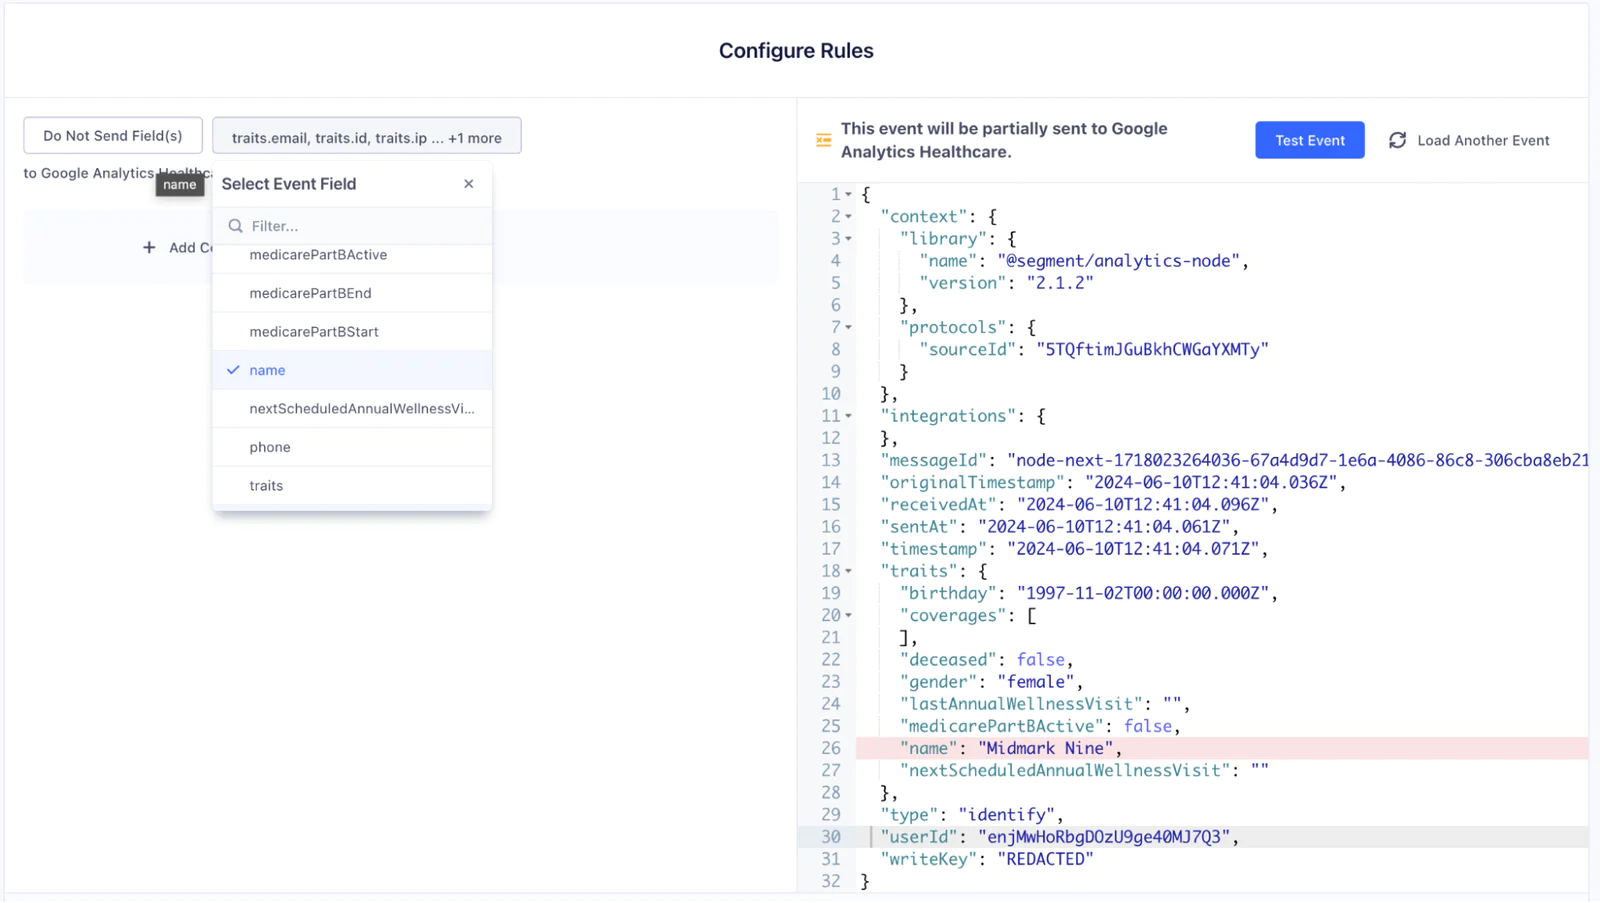Click the checkmark beside name in the list

click(x=232, y=370)
